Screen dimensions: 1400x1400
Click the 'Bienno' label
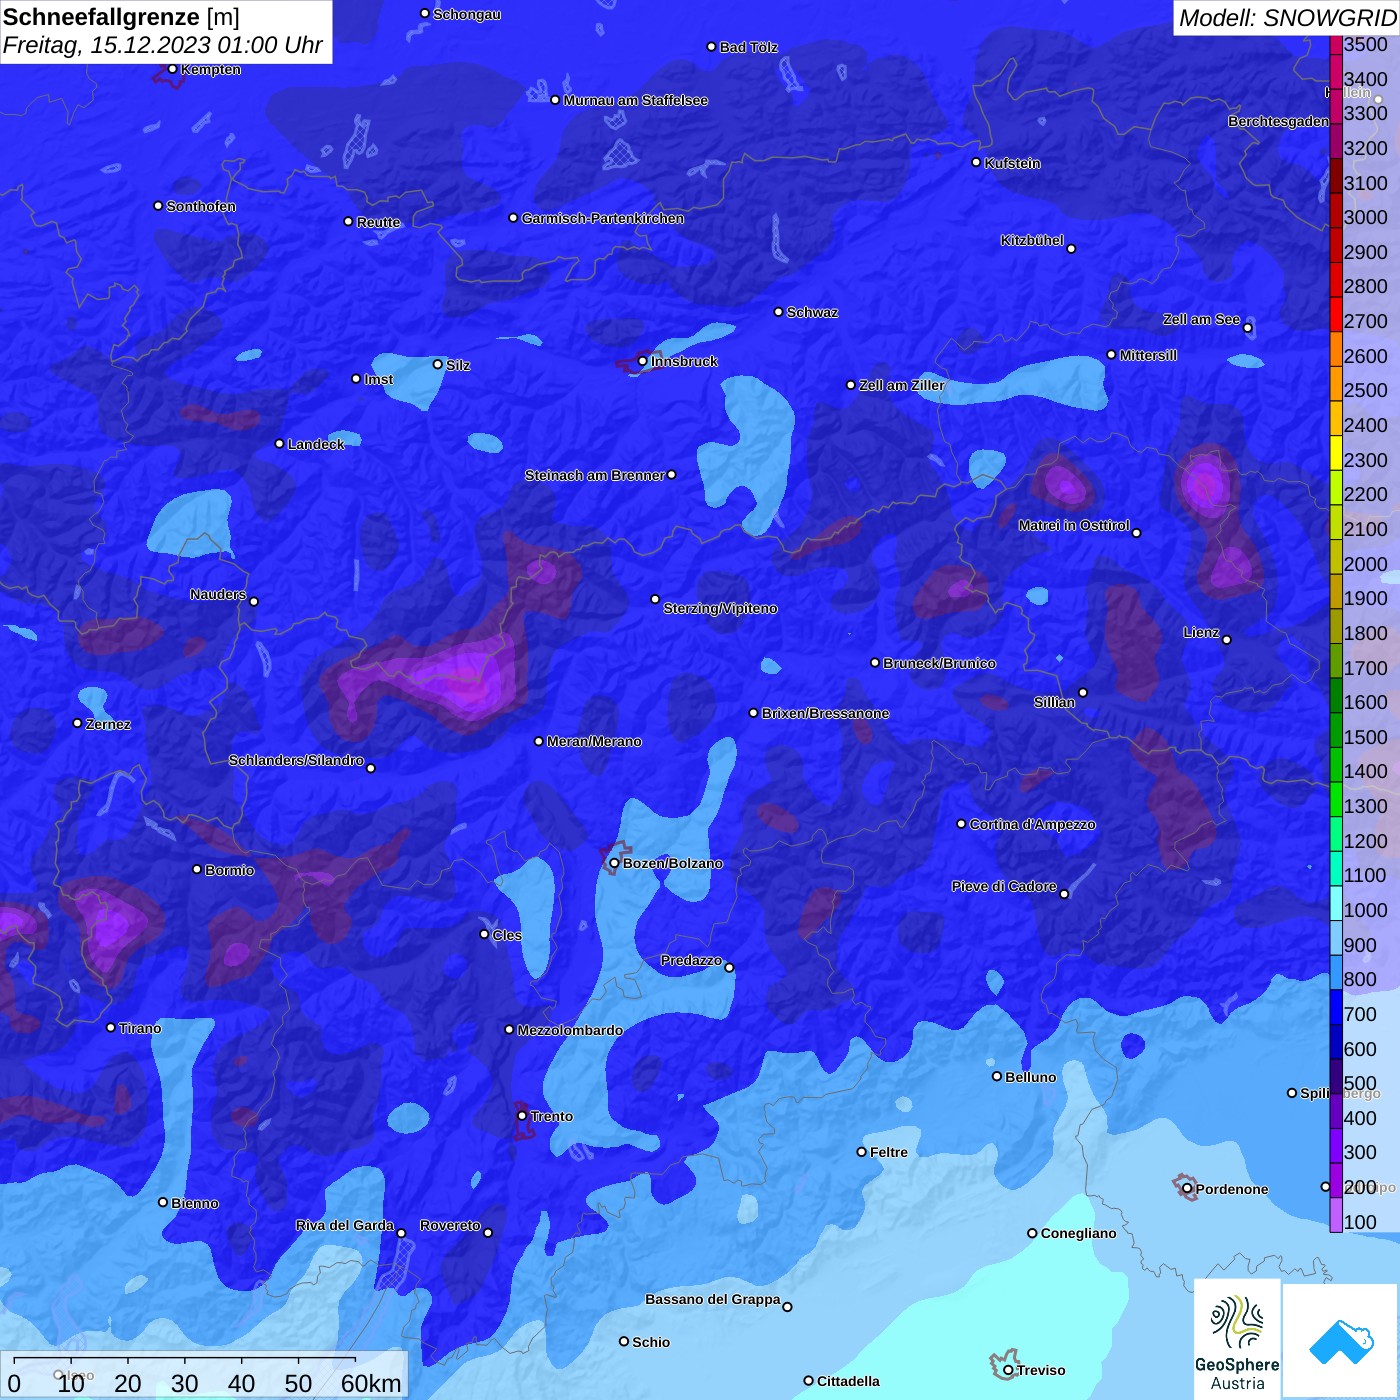[195, 1203]
